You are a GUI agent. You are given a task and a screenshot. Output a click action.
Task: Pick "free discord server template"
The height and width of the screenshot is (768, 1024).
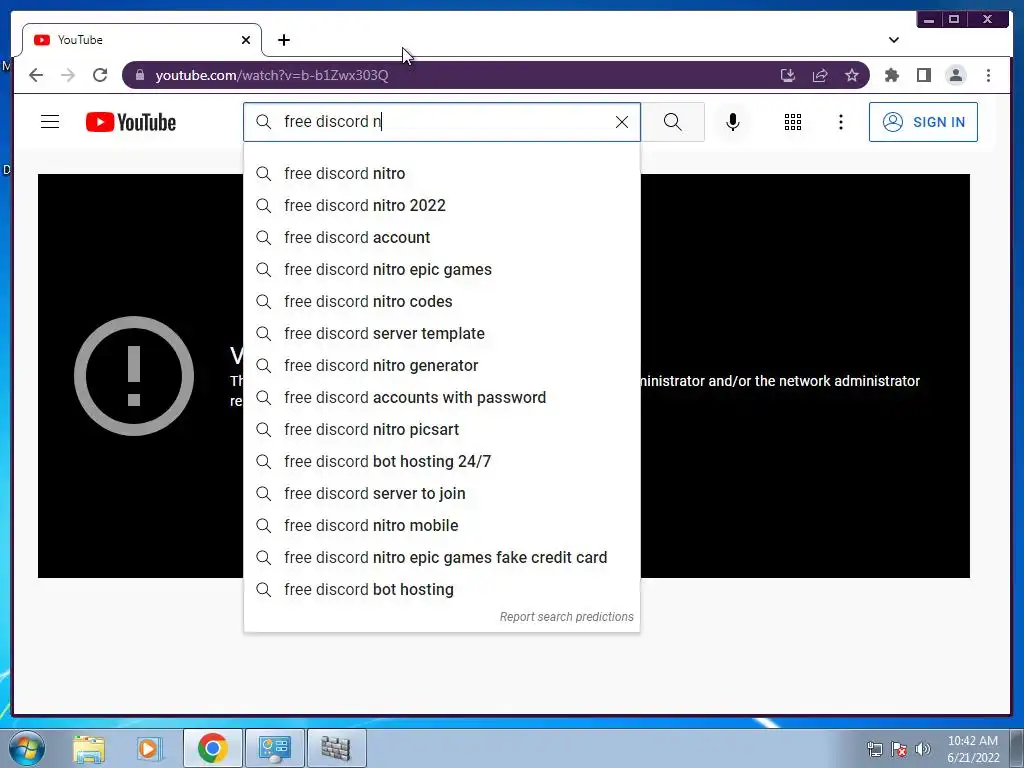click(441, 334)
